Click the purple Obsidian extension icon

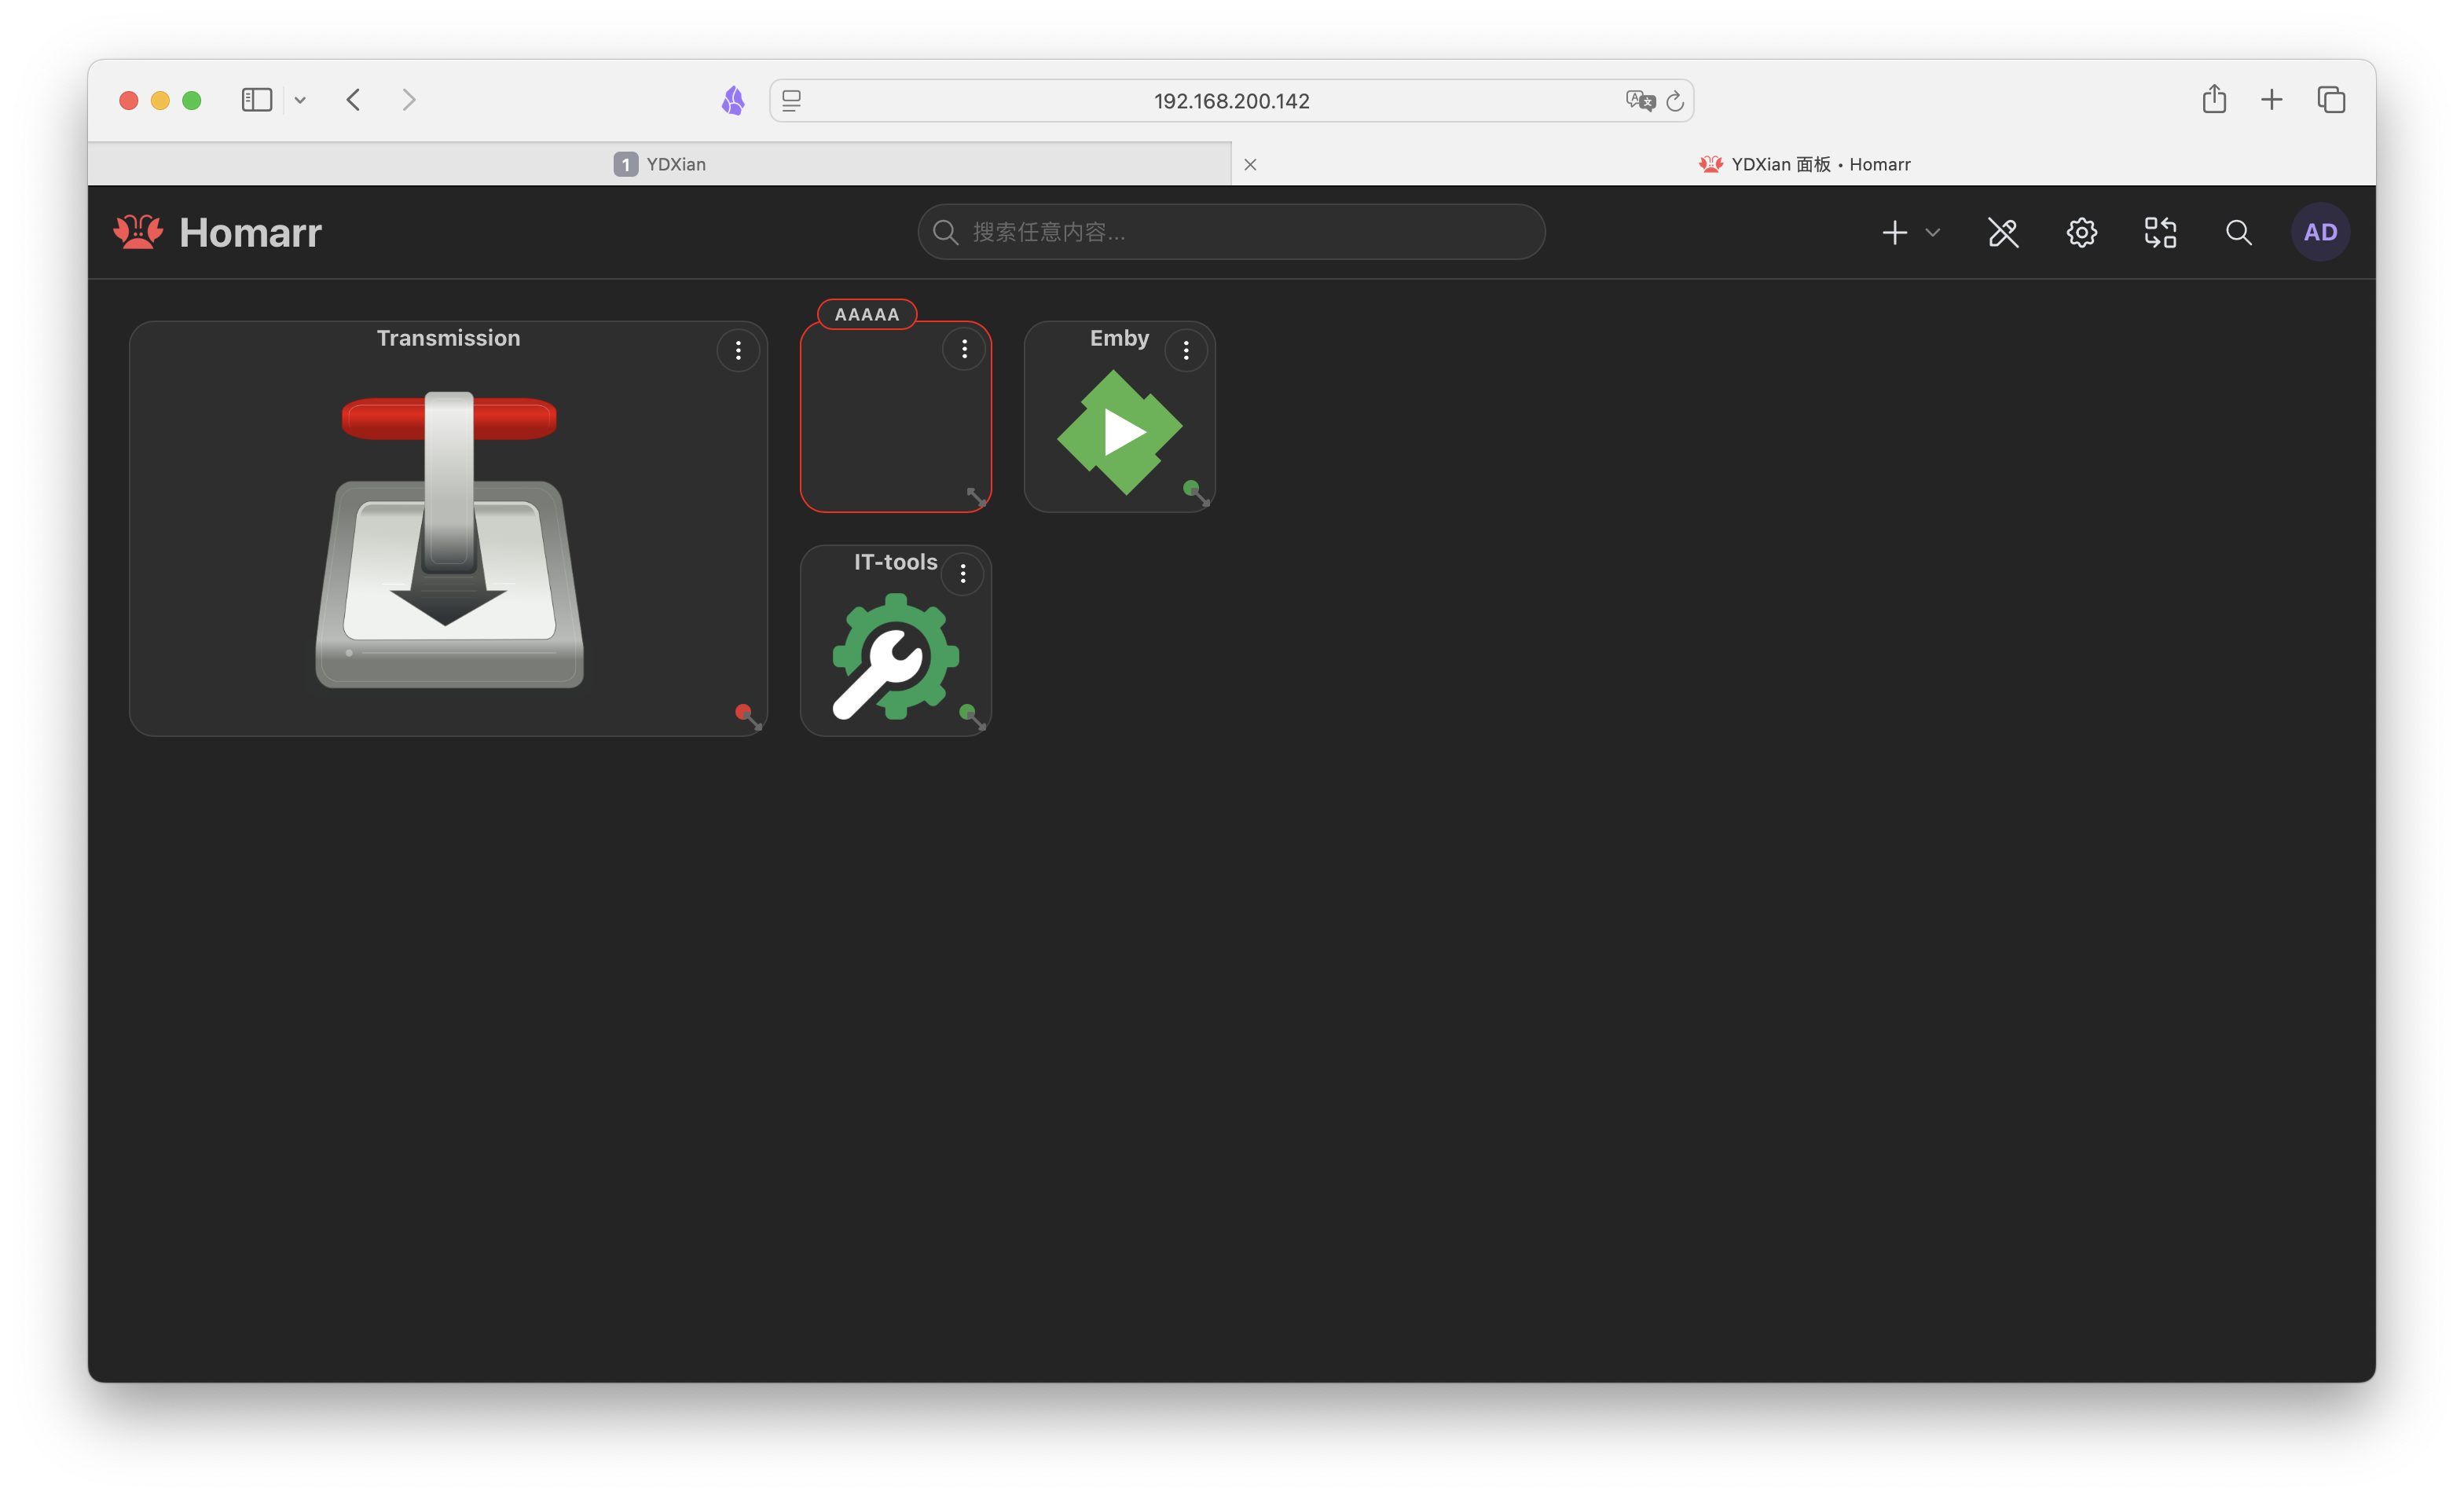tap(733, 100)
